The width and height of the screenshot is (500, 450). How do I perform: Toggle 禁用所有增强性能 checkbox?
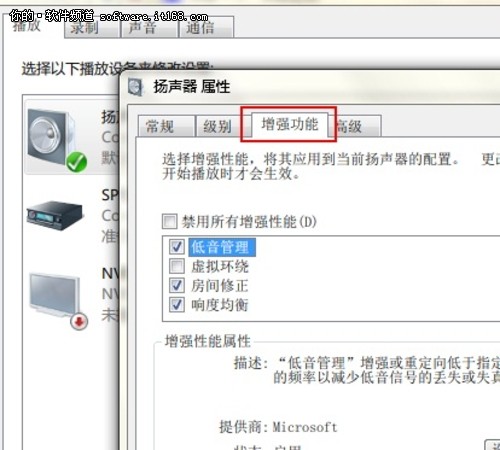(x=170, y=221)
